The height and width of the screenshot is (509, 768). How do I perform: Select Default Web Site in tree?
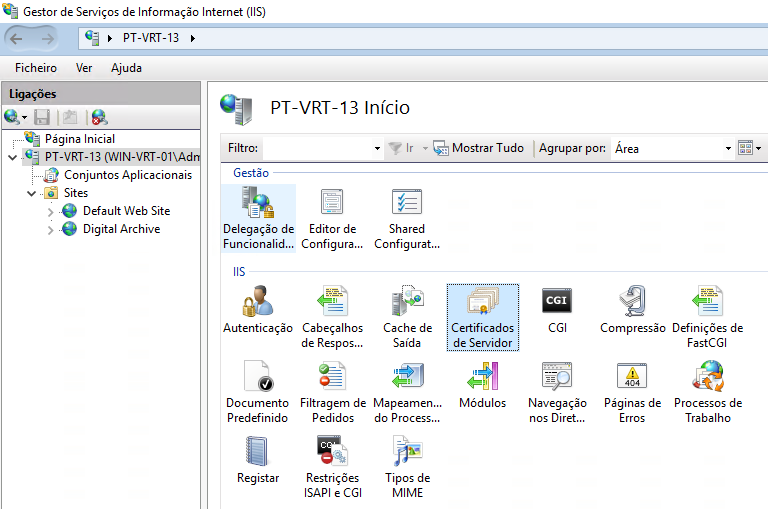click(126, 211)
